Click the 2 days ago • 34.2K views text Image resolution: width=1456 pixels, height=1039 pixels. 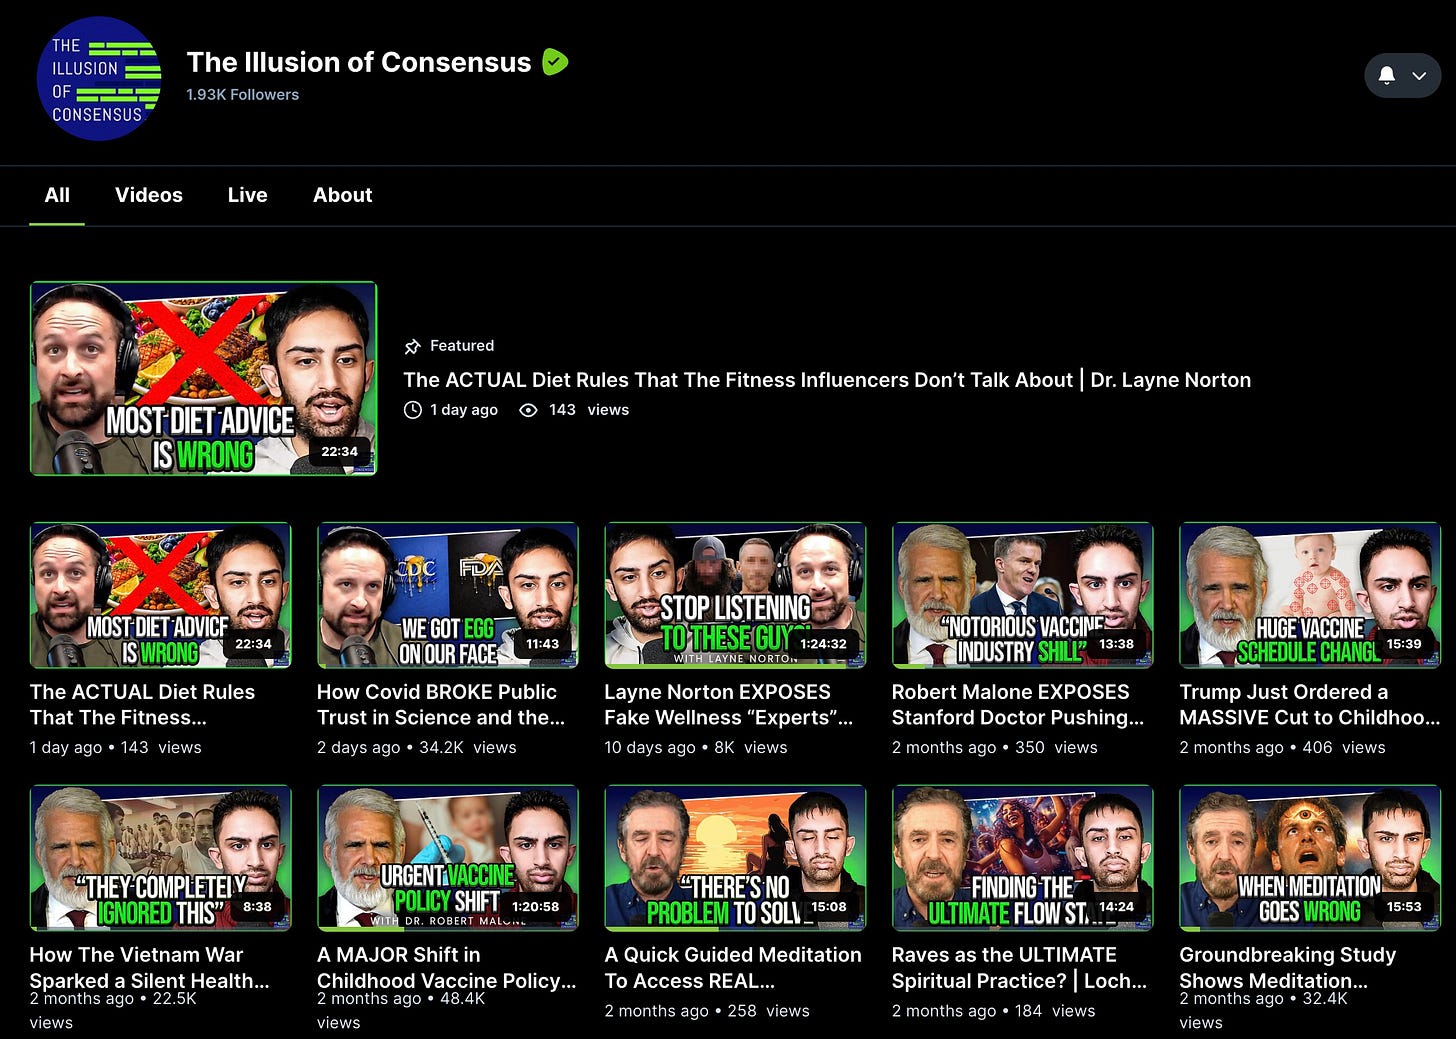click(x=417, y=748)
